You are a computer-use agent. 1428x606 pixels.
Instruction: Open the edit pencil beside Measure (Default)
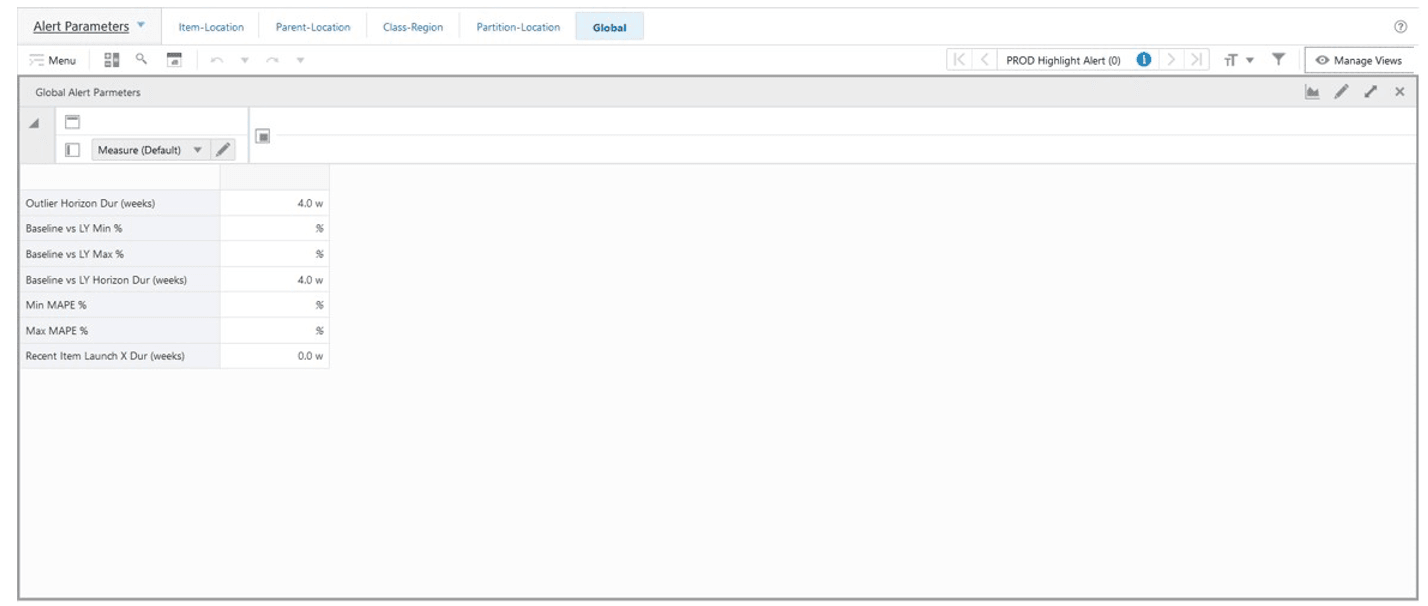225,149
